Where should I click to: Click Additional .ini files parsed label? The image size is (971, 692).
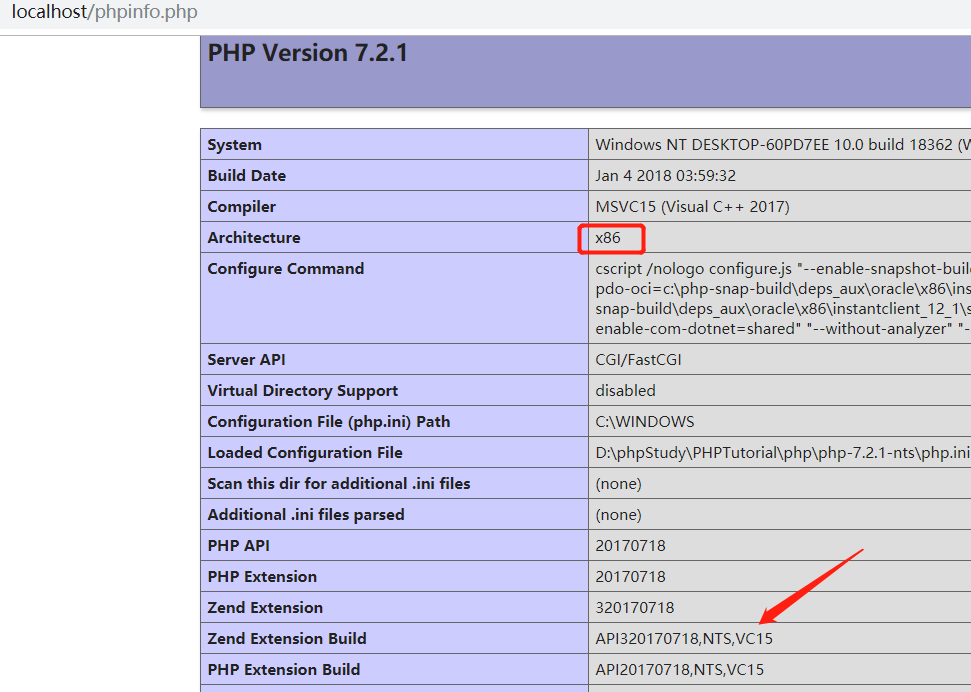click(306, 515)
